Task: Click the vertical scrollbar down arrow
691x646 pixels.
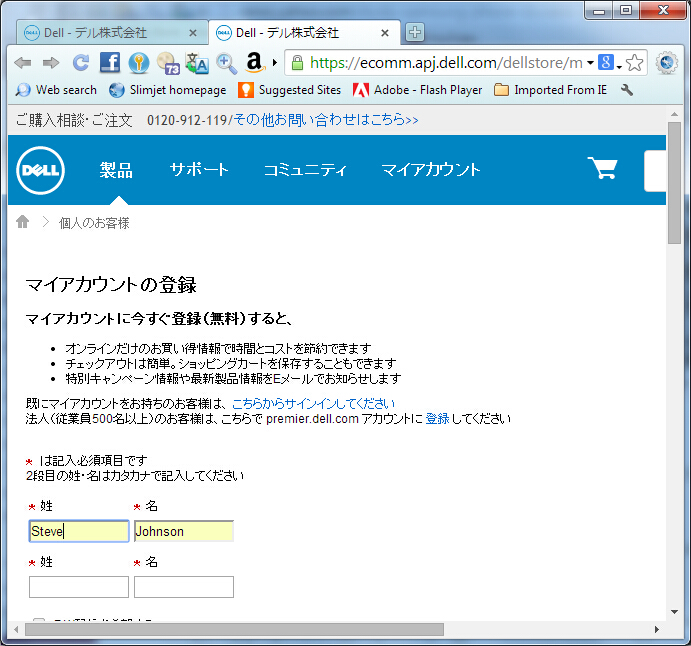Action: point(674,612)
